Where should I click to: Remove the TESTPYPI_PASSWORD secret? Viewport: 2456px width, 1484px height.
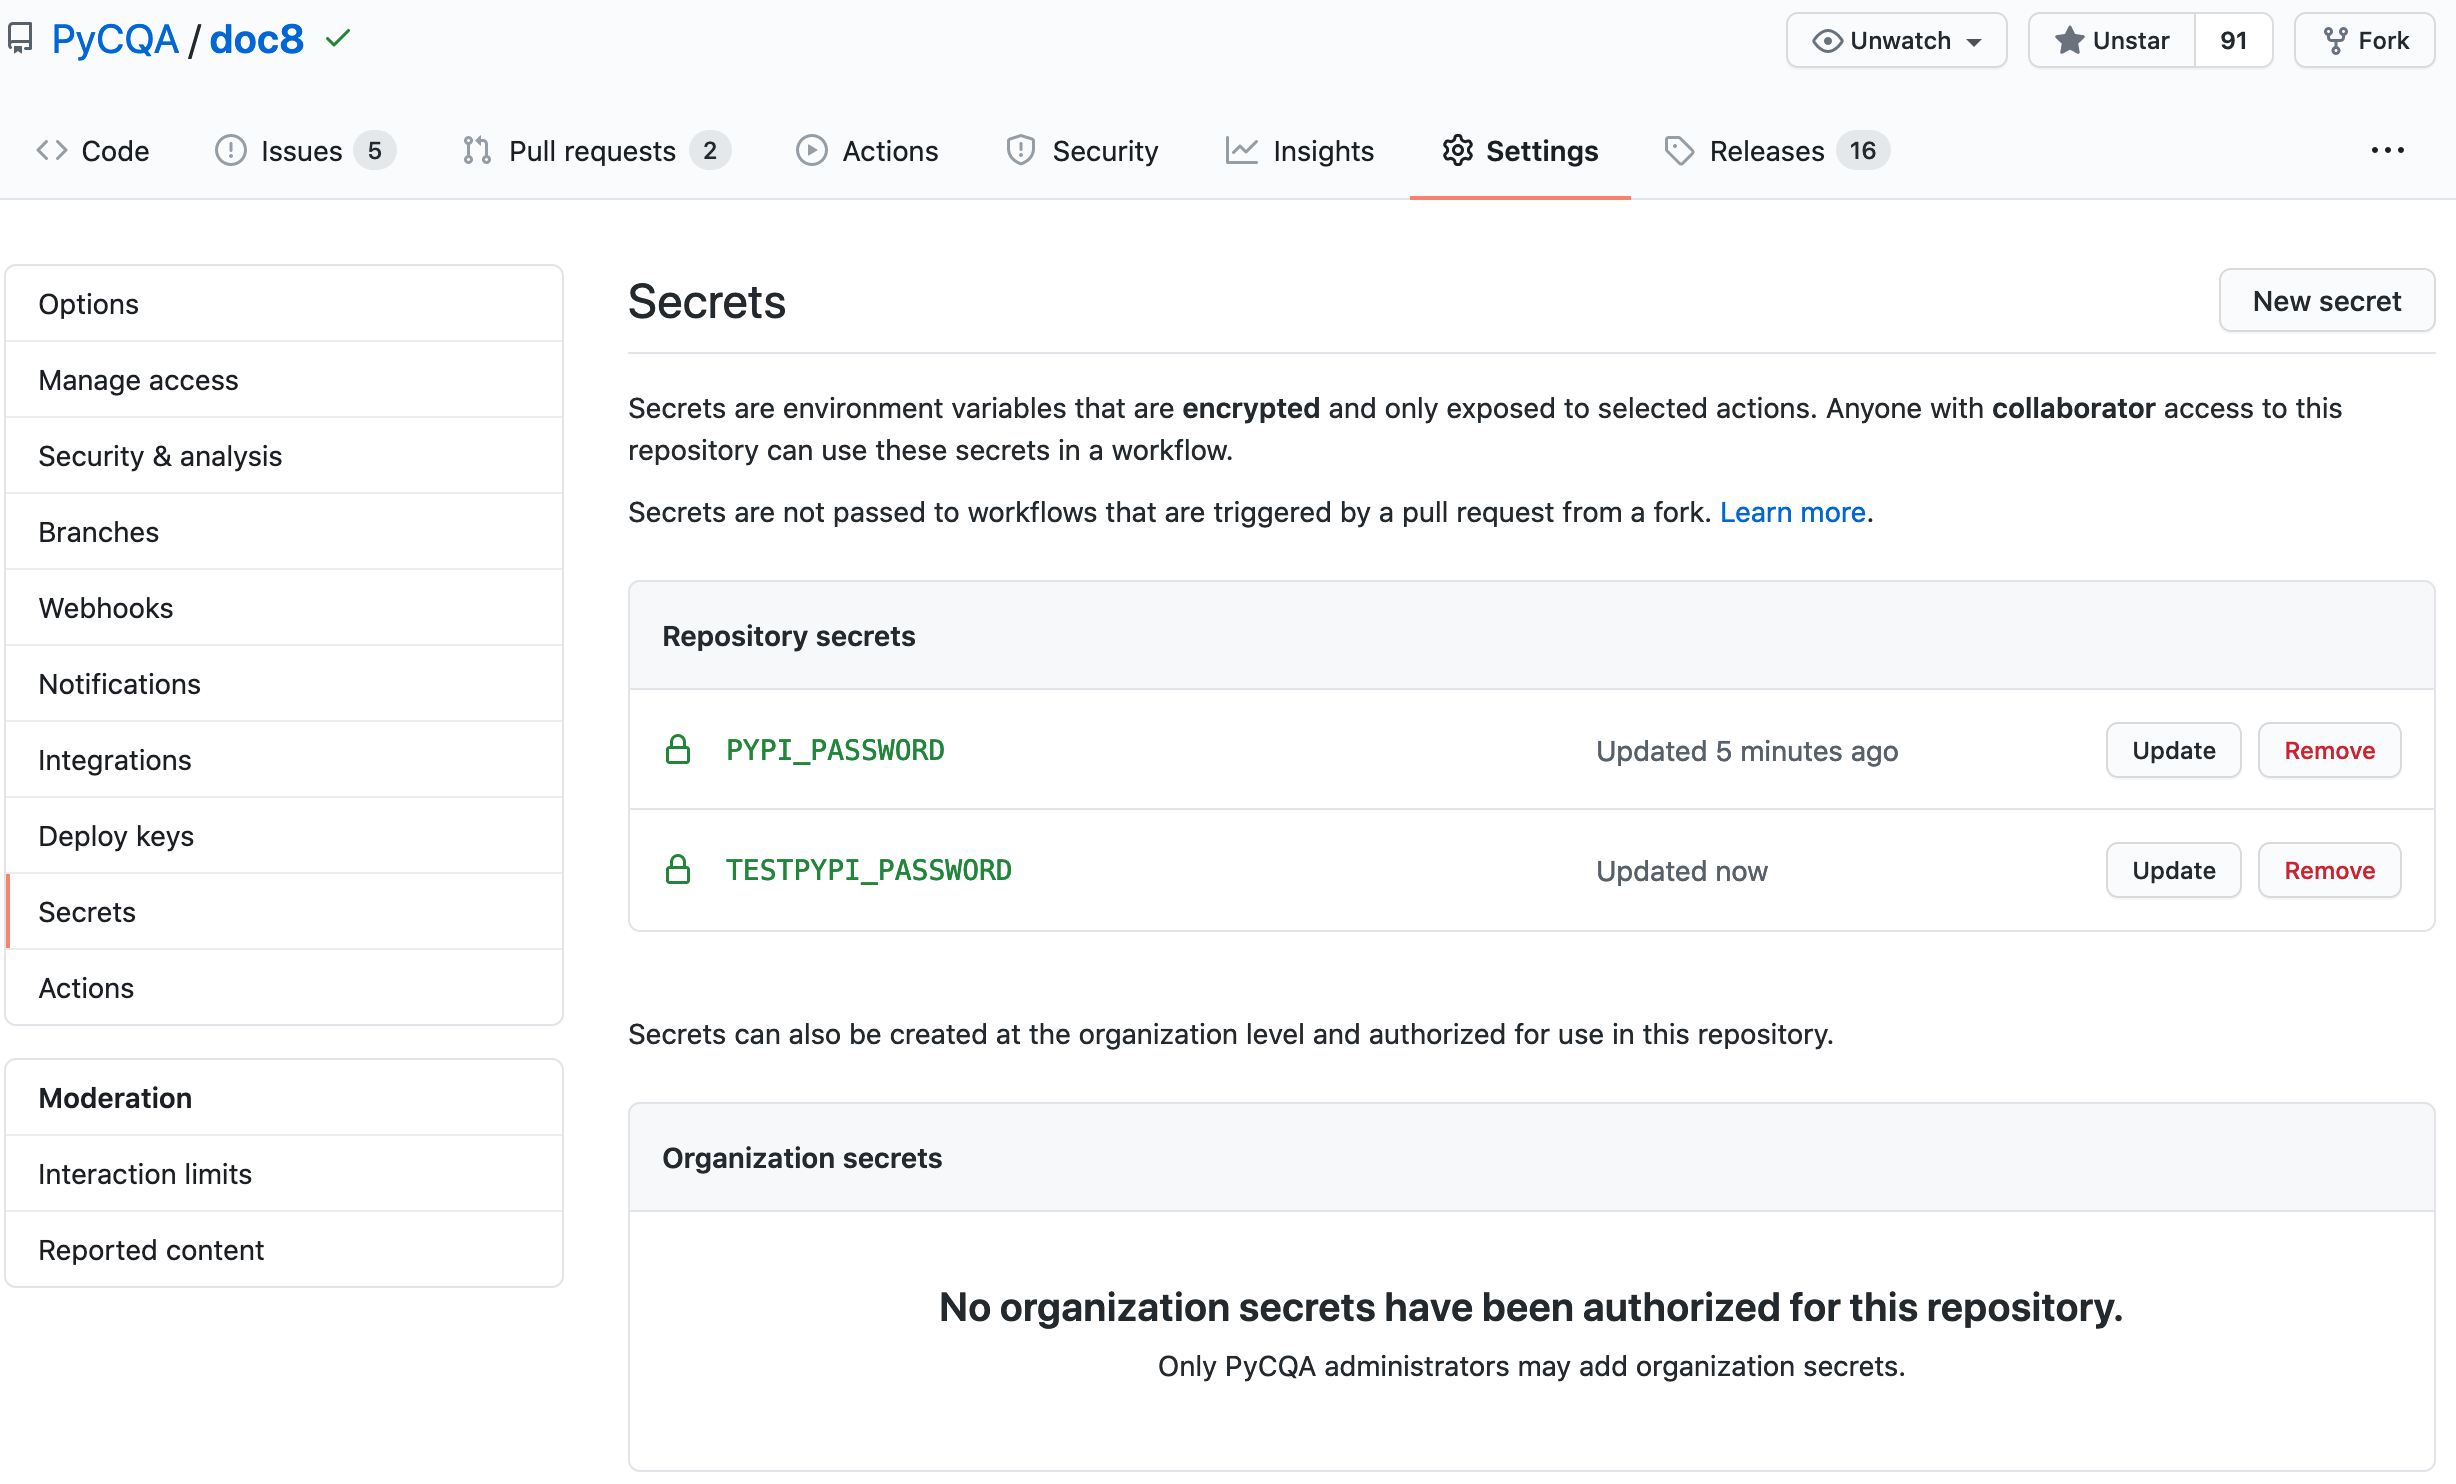pos(2329,871)
